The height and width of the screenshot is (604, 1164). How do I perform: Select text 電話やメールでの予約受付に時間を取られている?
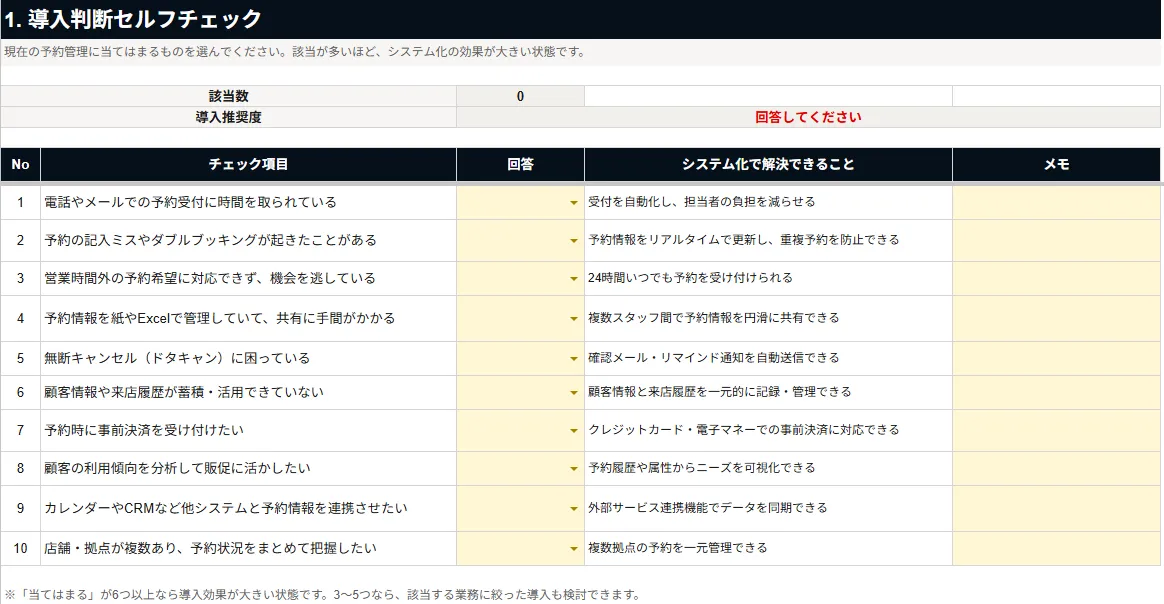click(190, 203)
